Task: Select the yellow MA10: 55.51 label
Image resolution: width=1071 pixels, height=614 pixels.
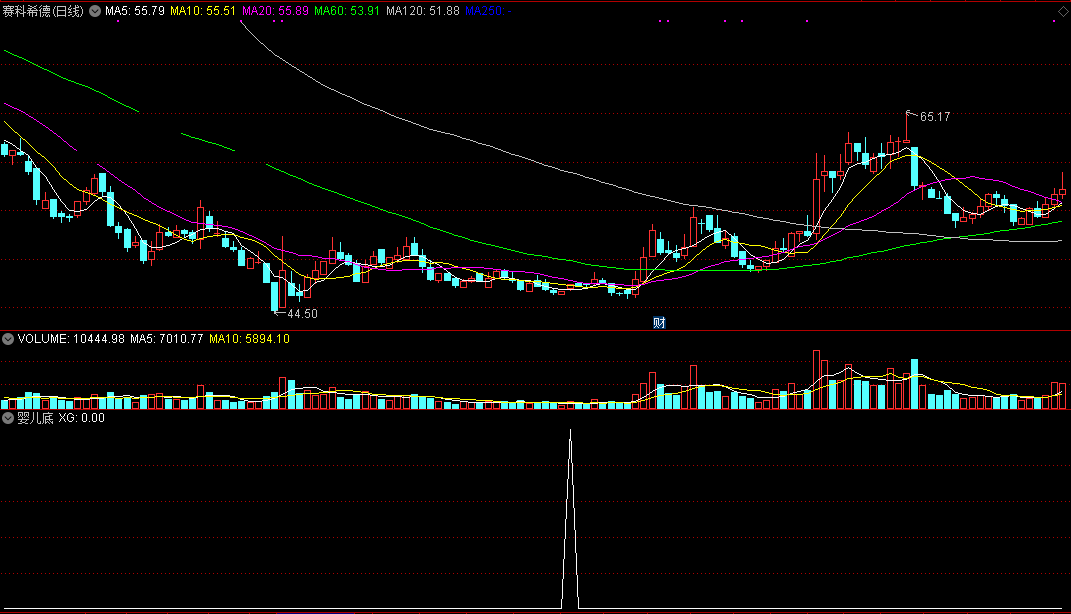Action: [x=203, y=11]
